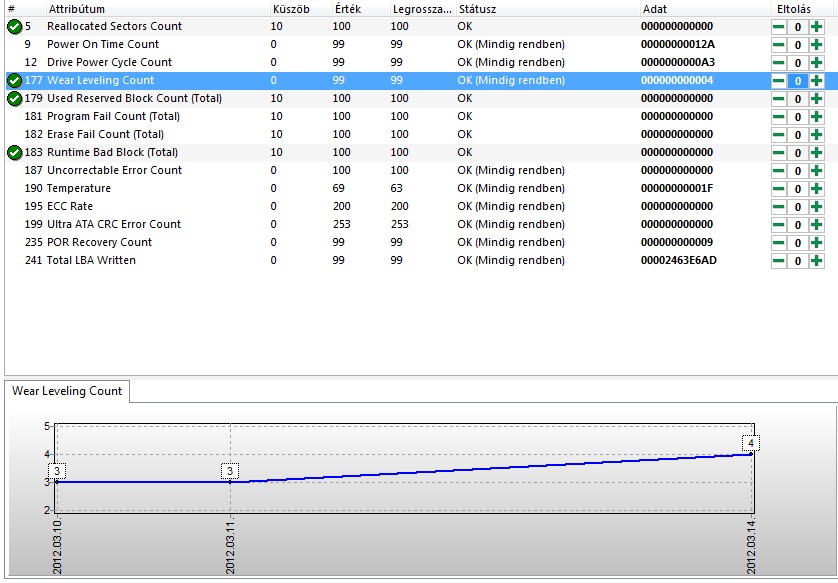
Task: Sort by Attribútum column header
Action: point(158,9)
